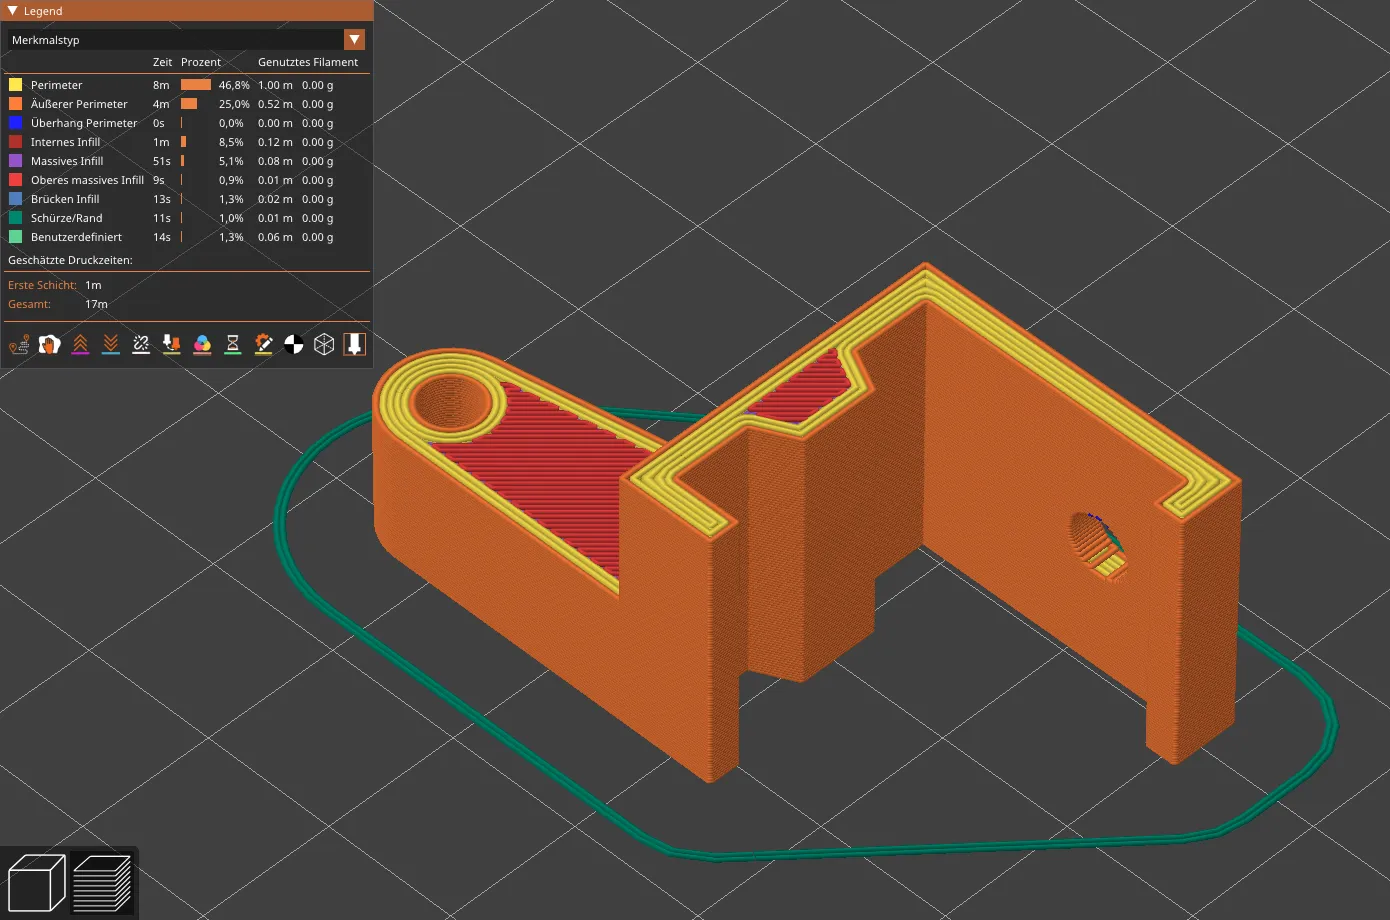Viewport: 1390px width, 920px height.
Task: Click the orange Äußerer Perimeter swatch
Action: click(x=15, y=104)
